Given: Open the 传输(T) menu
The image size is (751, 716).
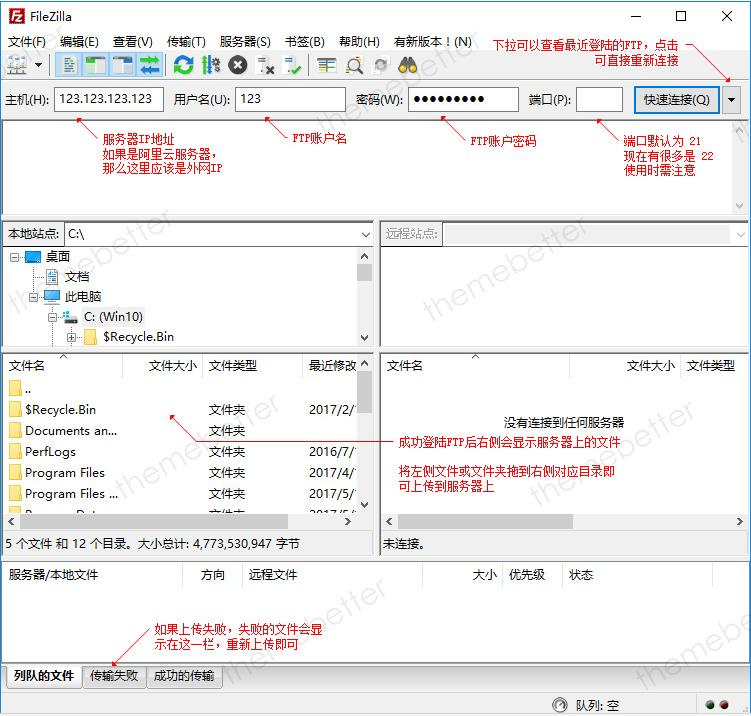Looking at the screenshot, I should pos(186,42).
